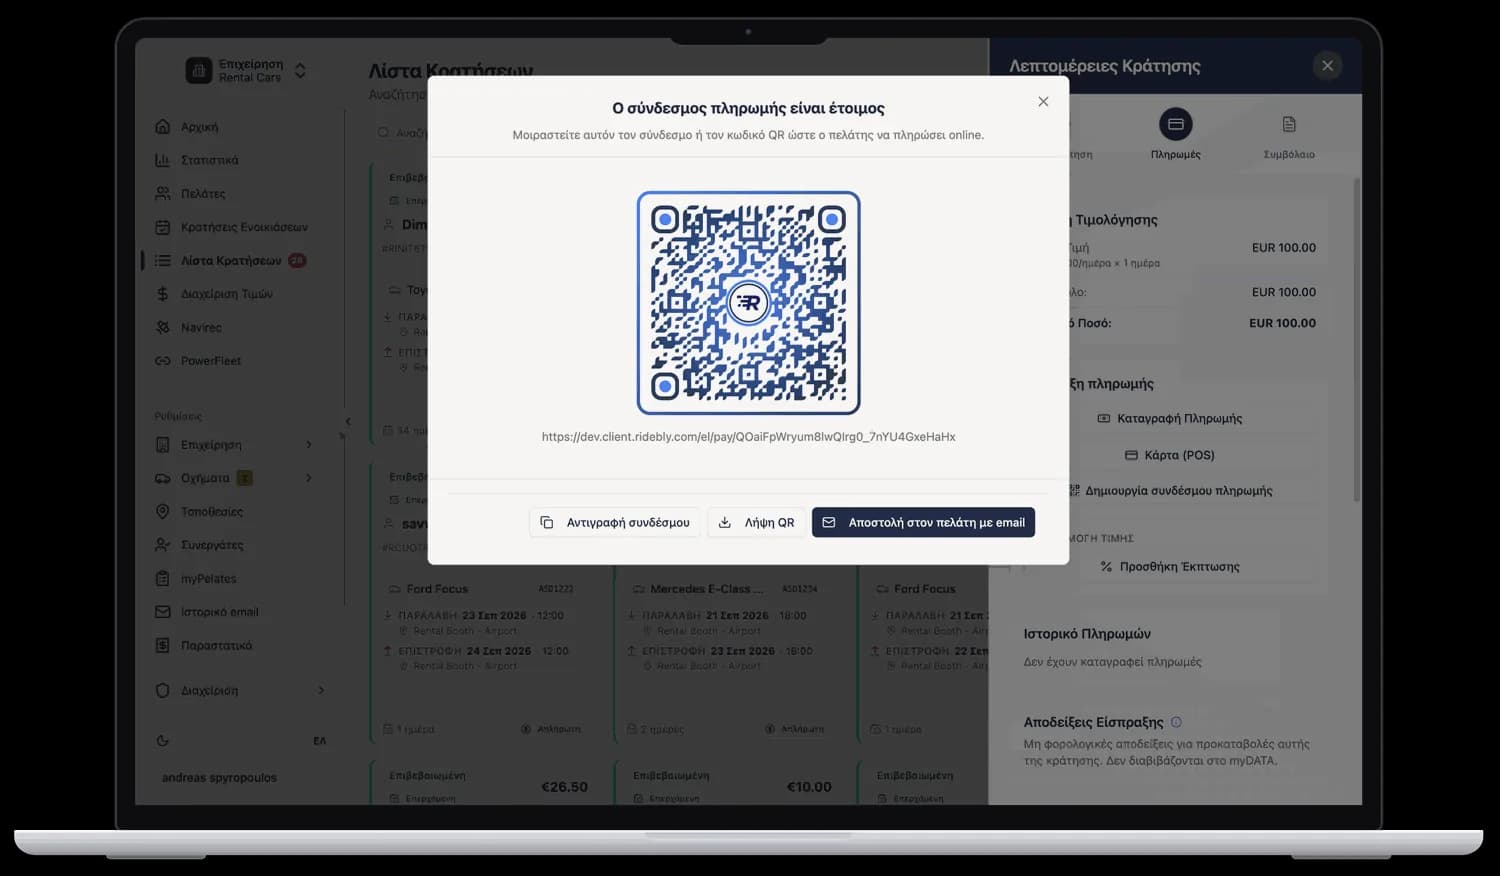Switch language via ΕΛ toggle

click(320, 741)
